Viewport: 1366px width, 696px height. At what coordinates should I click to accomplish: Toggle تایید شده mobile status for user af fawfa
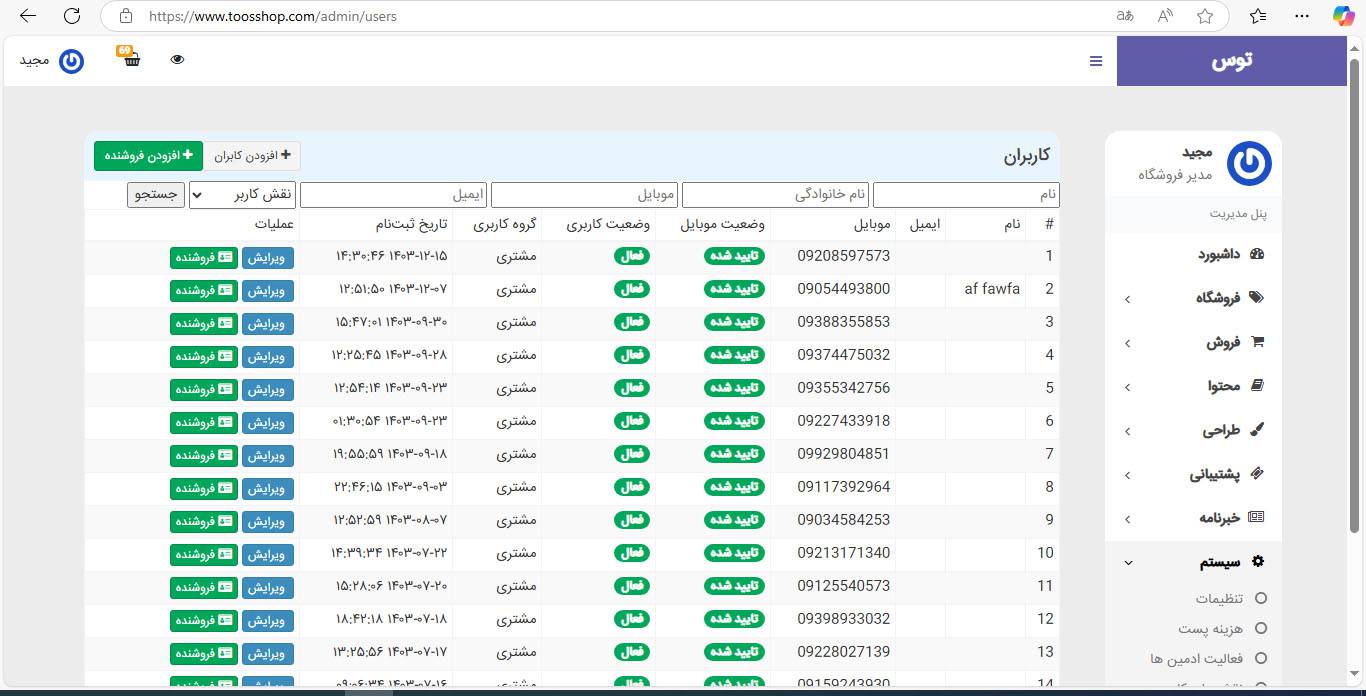(735, 289)
